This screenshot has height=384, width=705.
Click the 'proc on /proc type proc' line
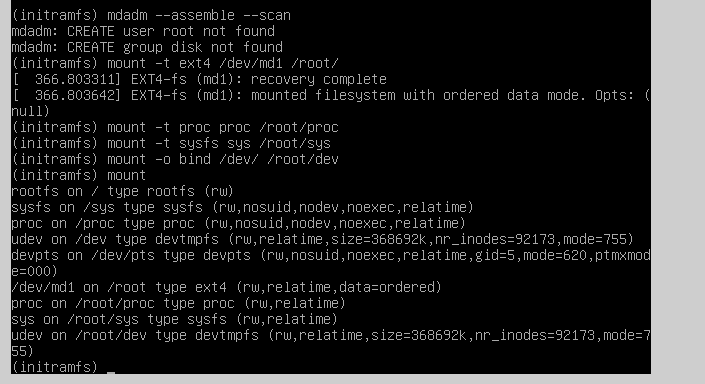(238, 223)
